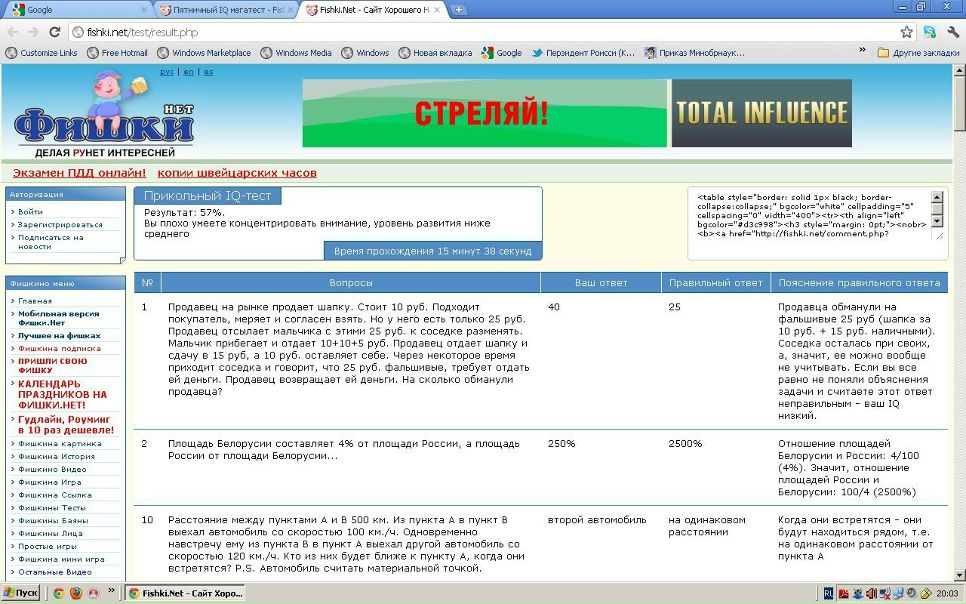Click the browser back arrow
This screenshot has height=604, width=966.
pyautogui.click(x=13, y=32)
